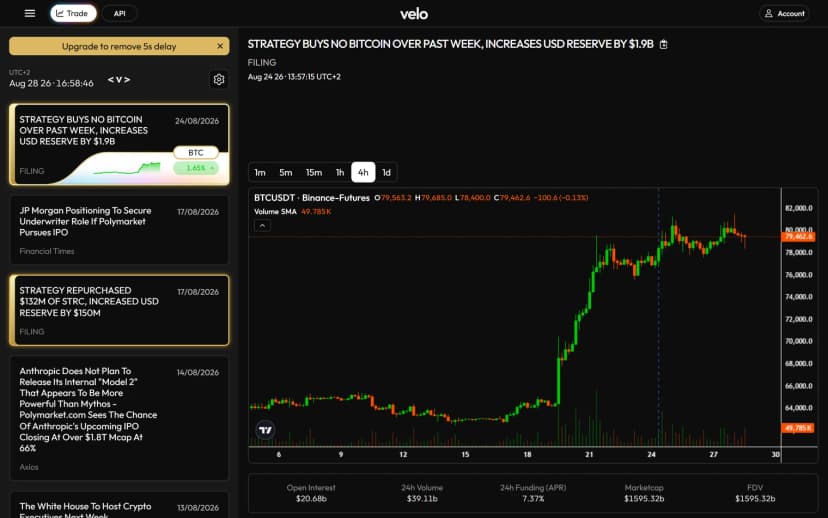Screen dimensions: 828x518
Task: Open JP Morgan Polymarket underwriter news
Action: [x=119, y=230]
